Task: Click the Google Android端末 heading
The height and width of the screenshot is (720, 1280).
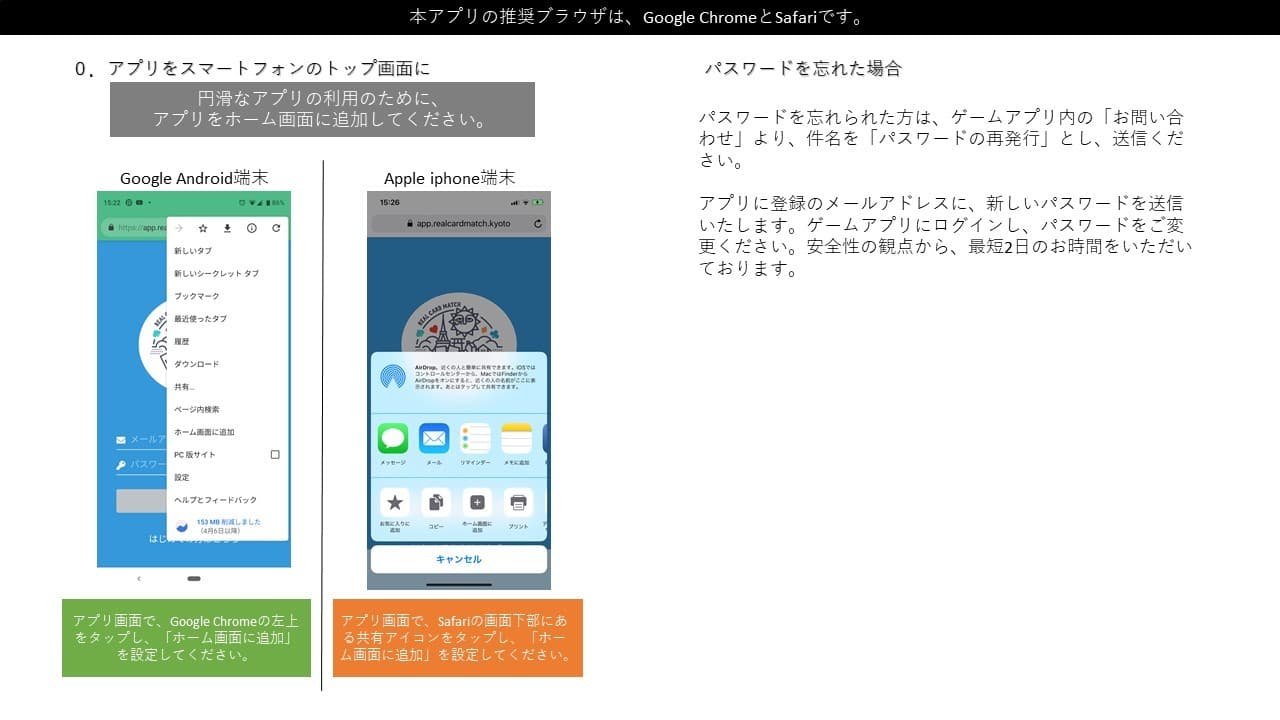Action: coord(194,178)
